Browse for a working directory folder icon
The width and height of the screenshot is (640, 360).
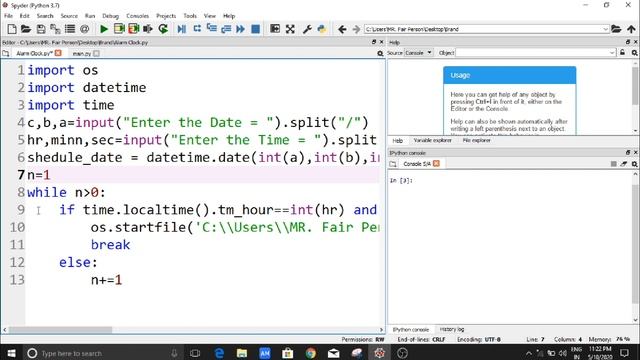click(616, 29)
